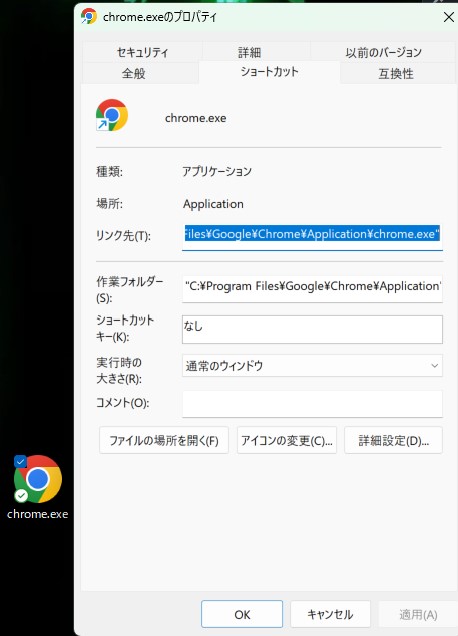Click the Application location value text
Image resolution: width=458 pixels, height=636 pixels.
[213, 204]
